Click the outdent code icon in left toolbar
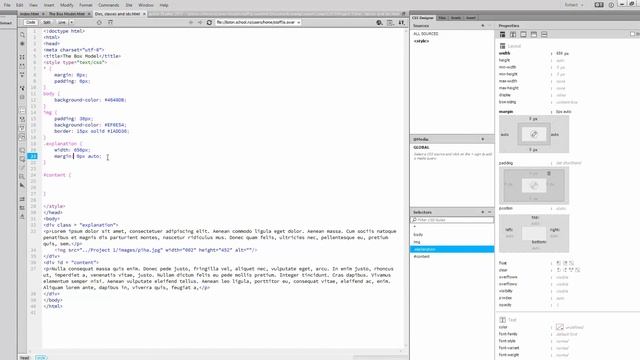This screenshot has height=360, width=640. point(22,208)
